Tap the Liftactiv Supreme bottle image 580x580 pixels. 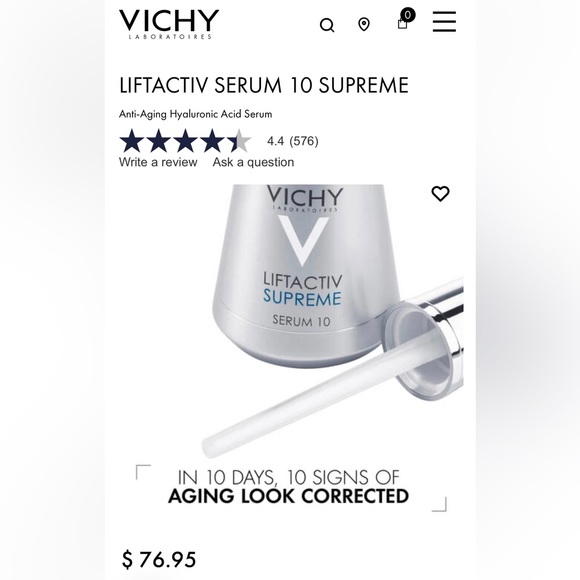[x=303, y=276]
